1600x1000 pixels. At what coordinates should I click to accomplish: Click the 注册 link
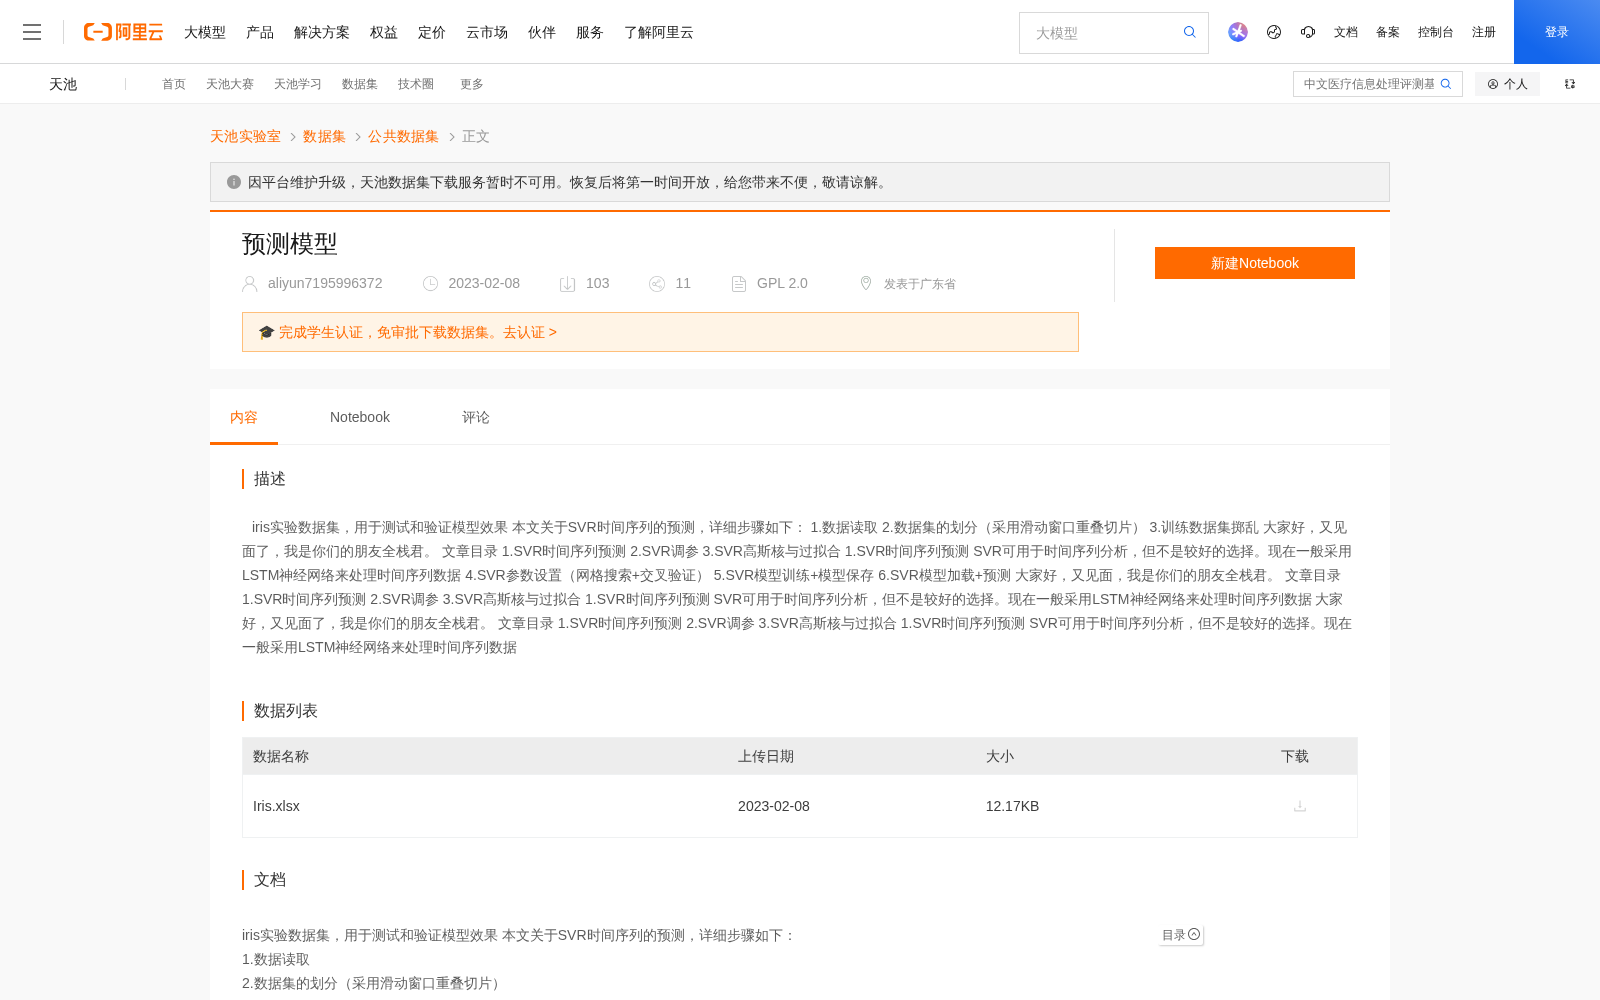pyautogui.click(x=1484, y=32)
